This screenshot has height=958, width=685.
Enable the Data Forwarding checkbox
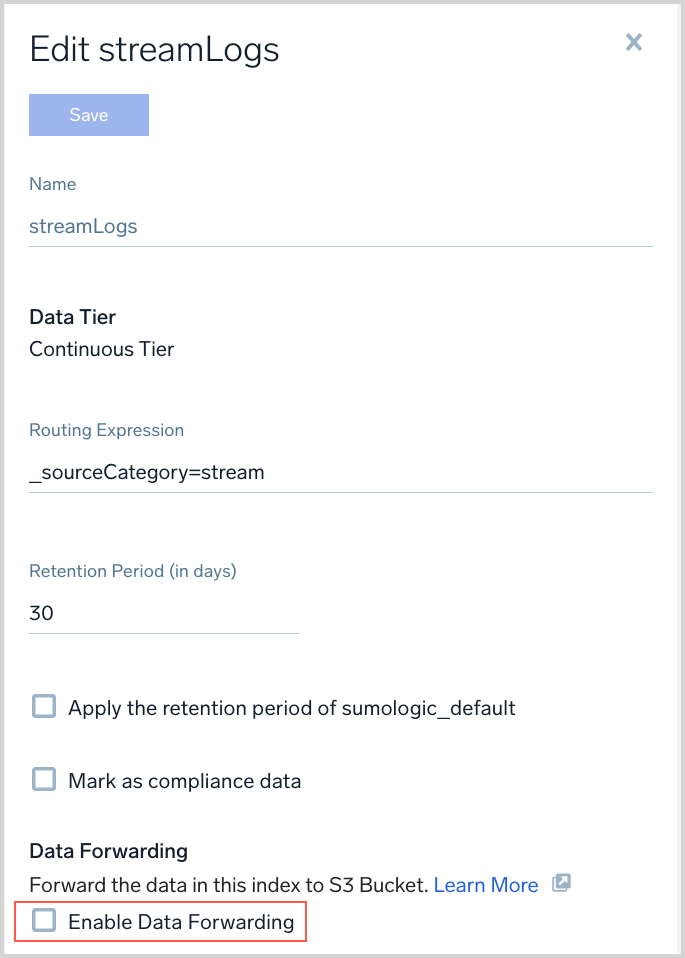44,921
